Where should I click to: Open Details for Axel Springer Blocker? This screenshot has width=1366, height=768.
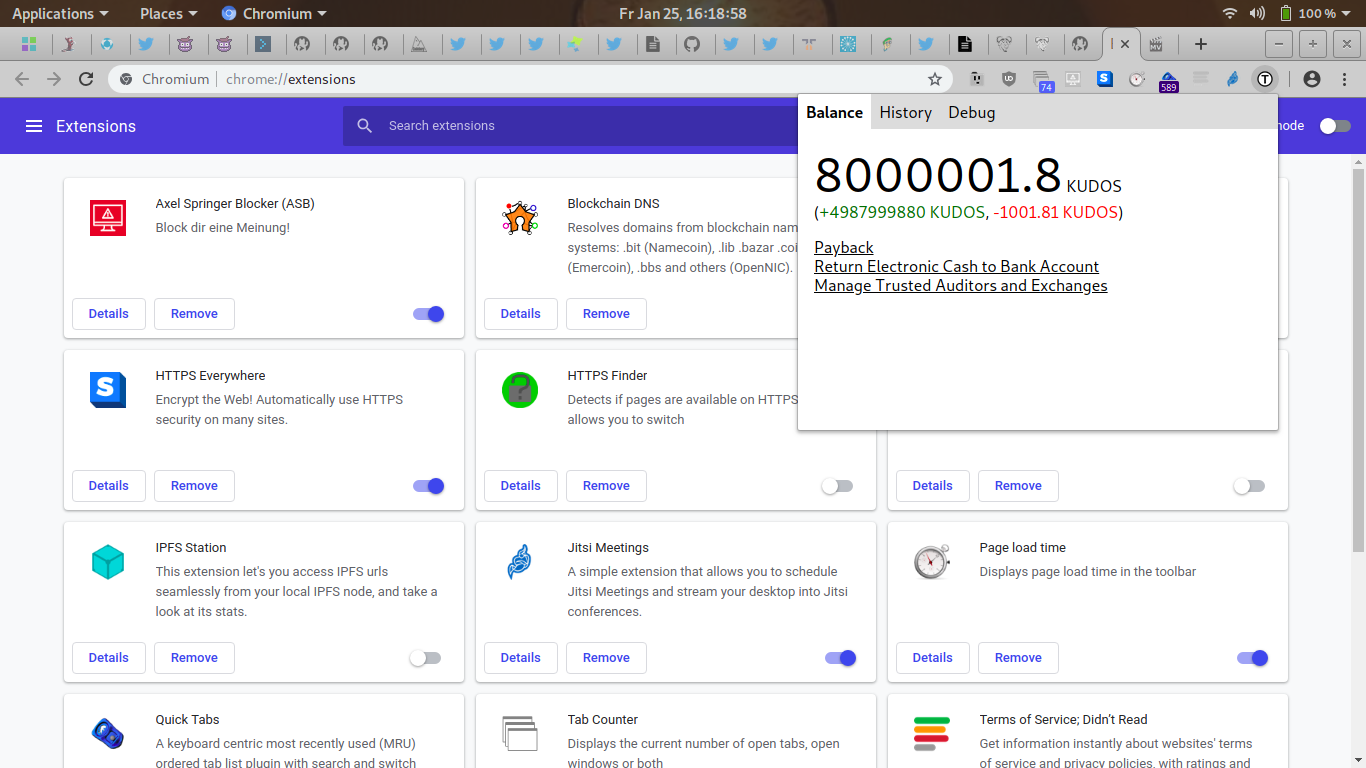click(109, 314)
